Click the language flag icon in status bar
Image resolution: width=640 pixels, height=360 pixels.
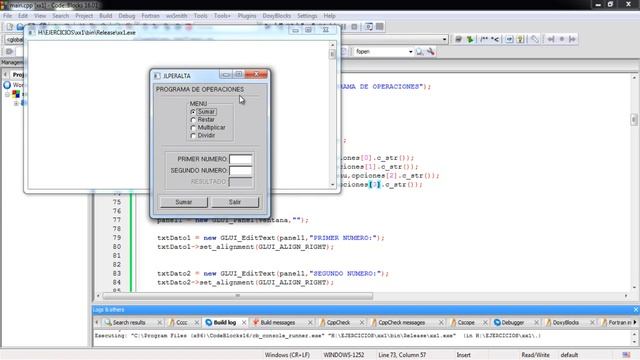[626, 355]
